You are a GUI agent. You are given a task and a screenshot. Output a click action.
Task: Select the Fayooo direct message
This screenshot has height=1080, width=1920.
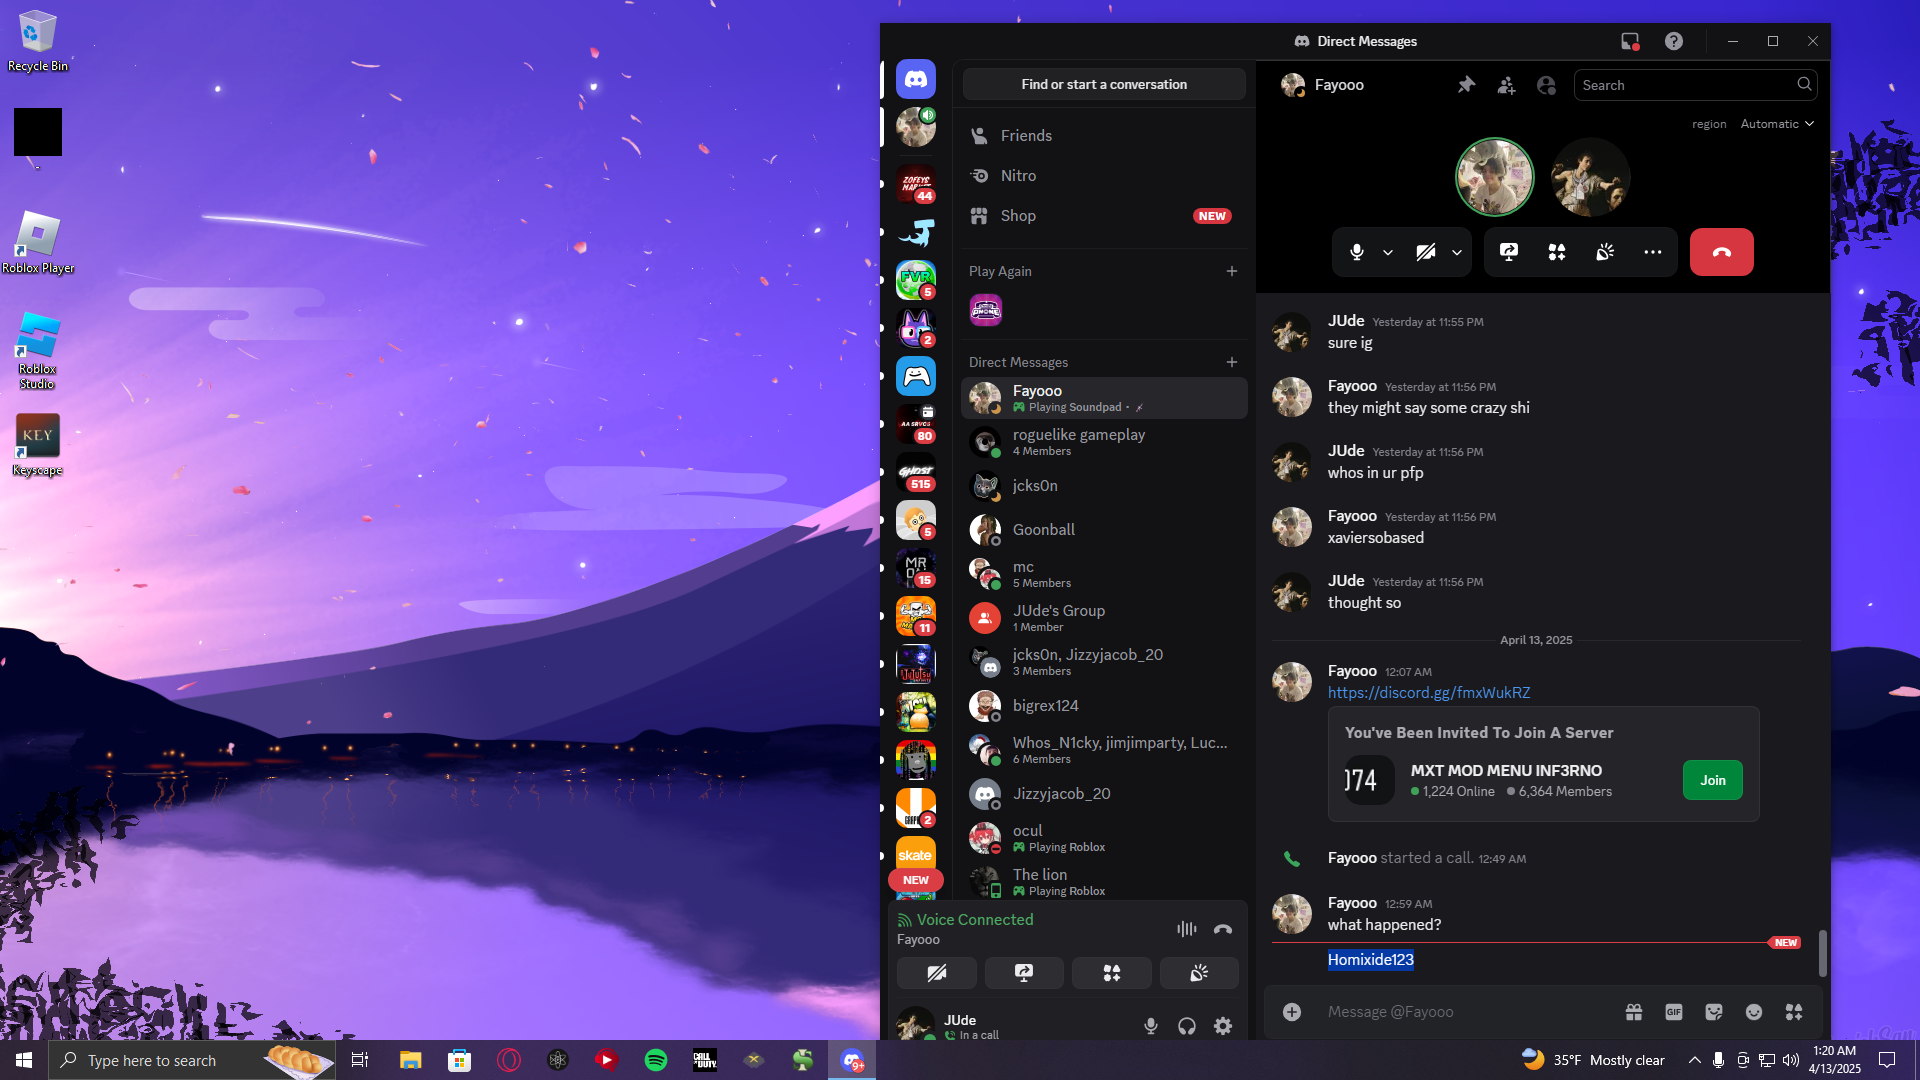1104,398
